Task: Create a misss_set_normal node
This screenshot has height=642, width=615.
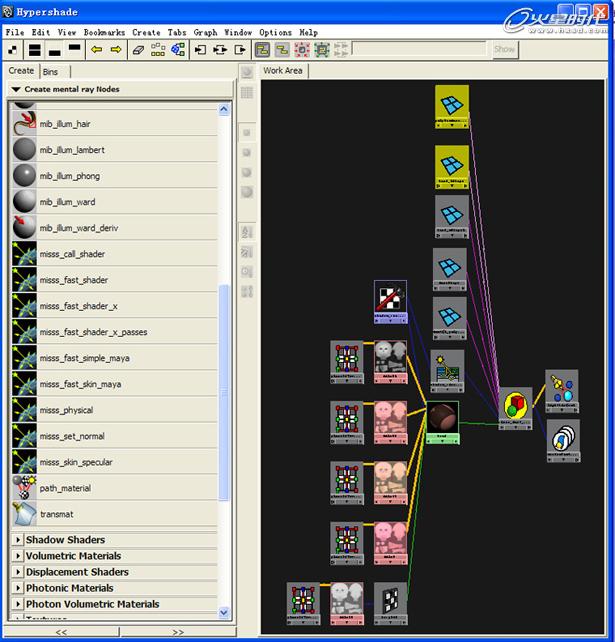Action: pos(115,436)
